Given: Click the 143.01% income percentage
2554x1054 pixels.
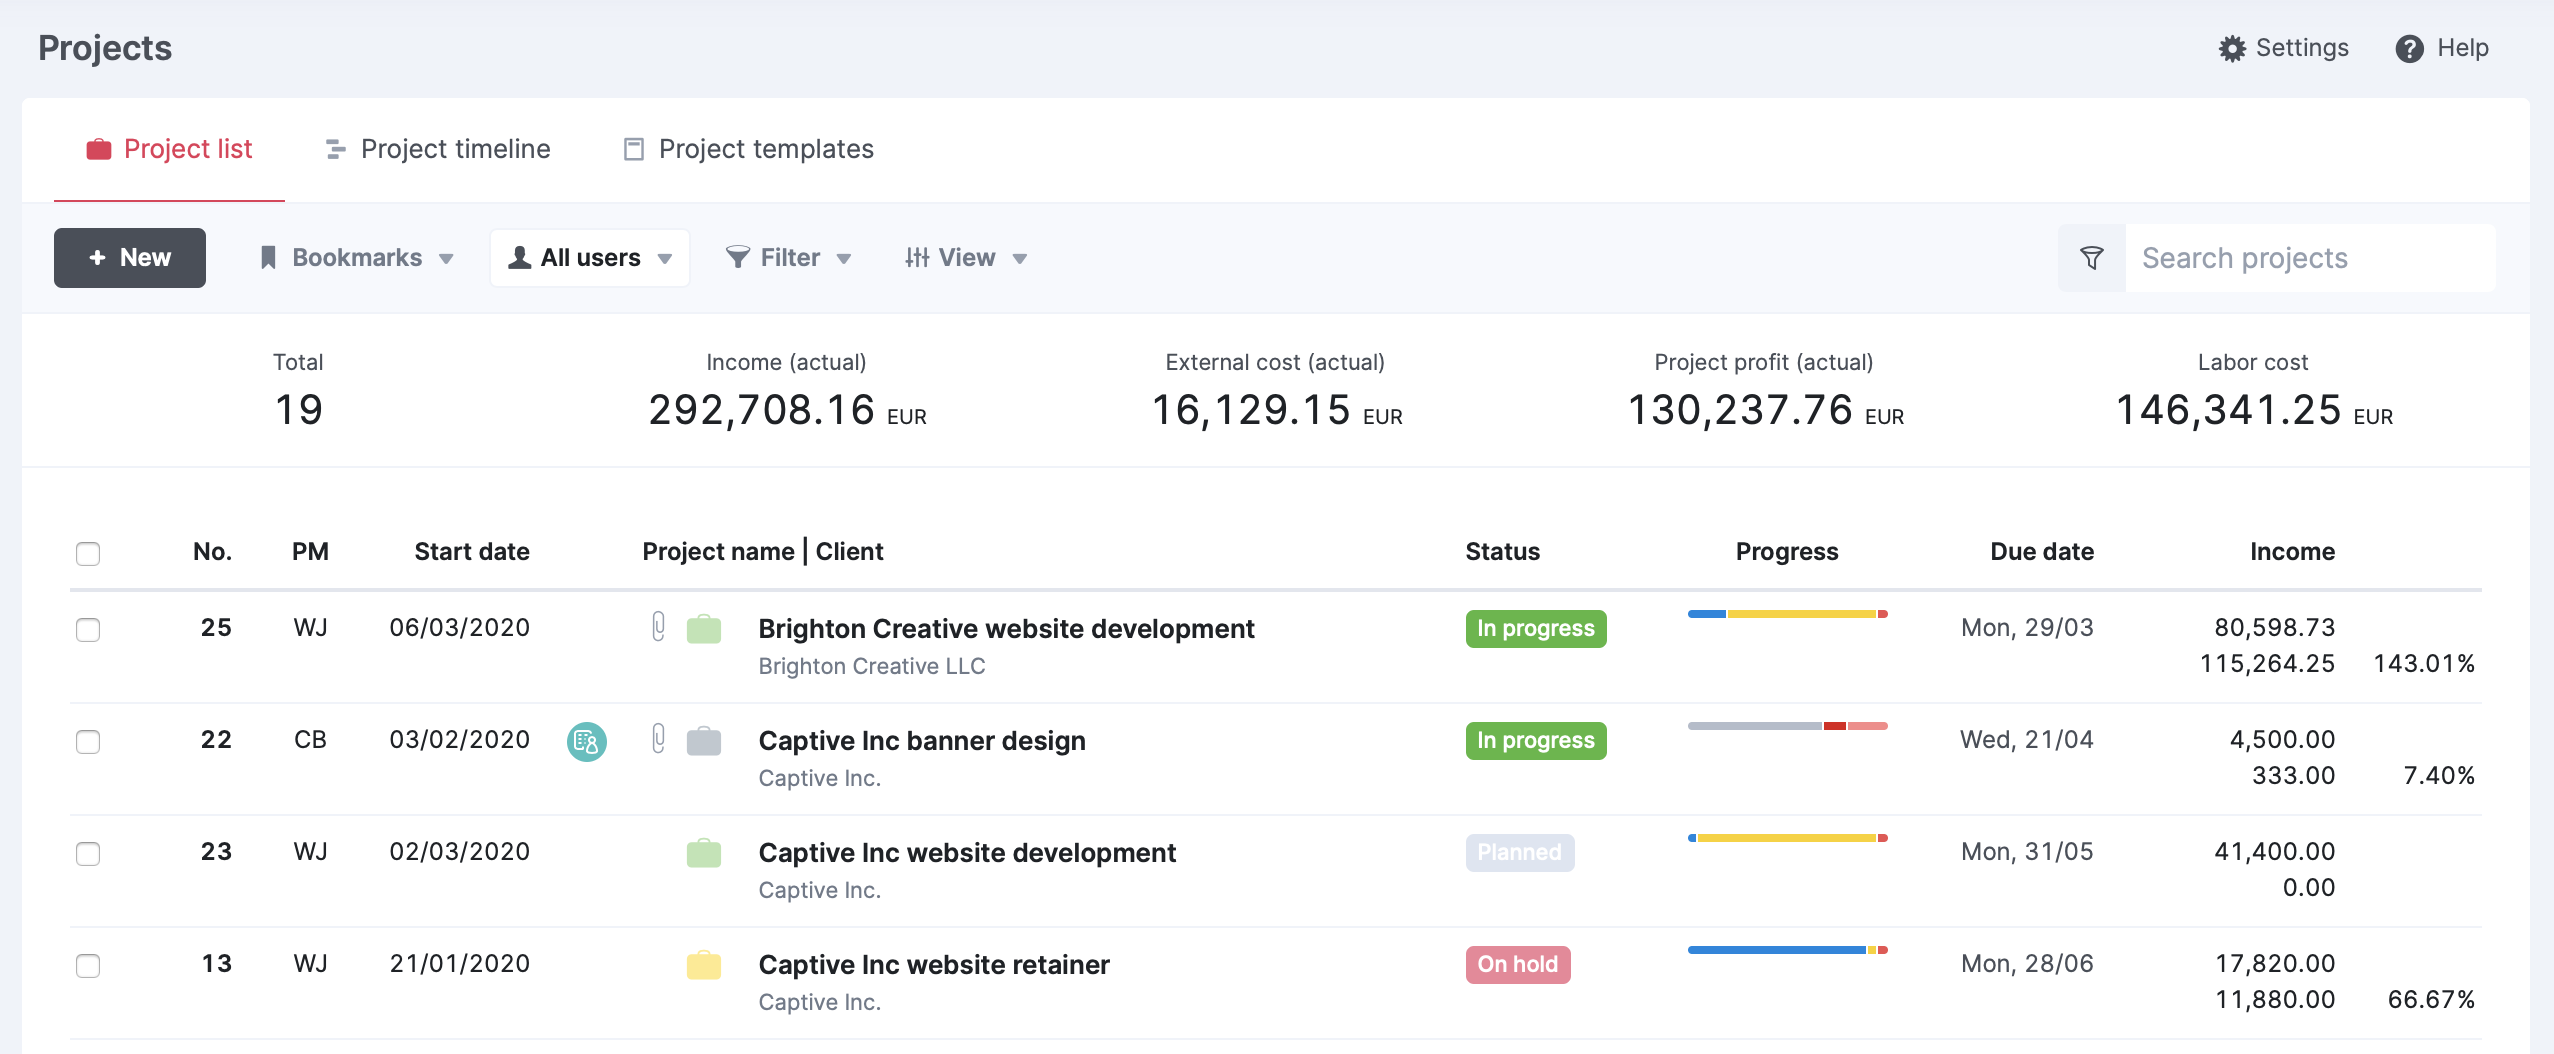Looking at the screenshot, I should [2424, 664].
